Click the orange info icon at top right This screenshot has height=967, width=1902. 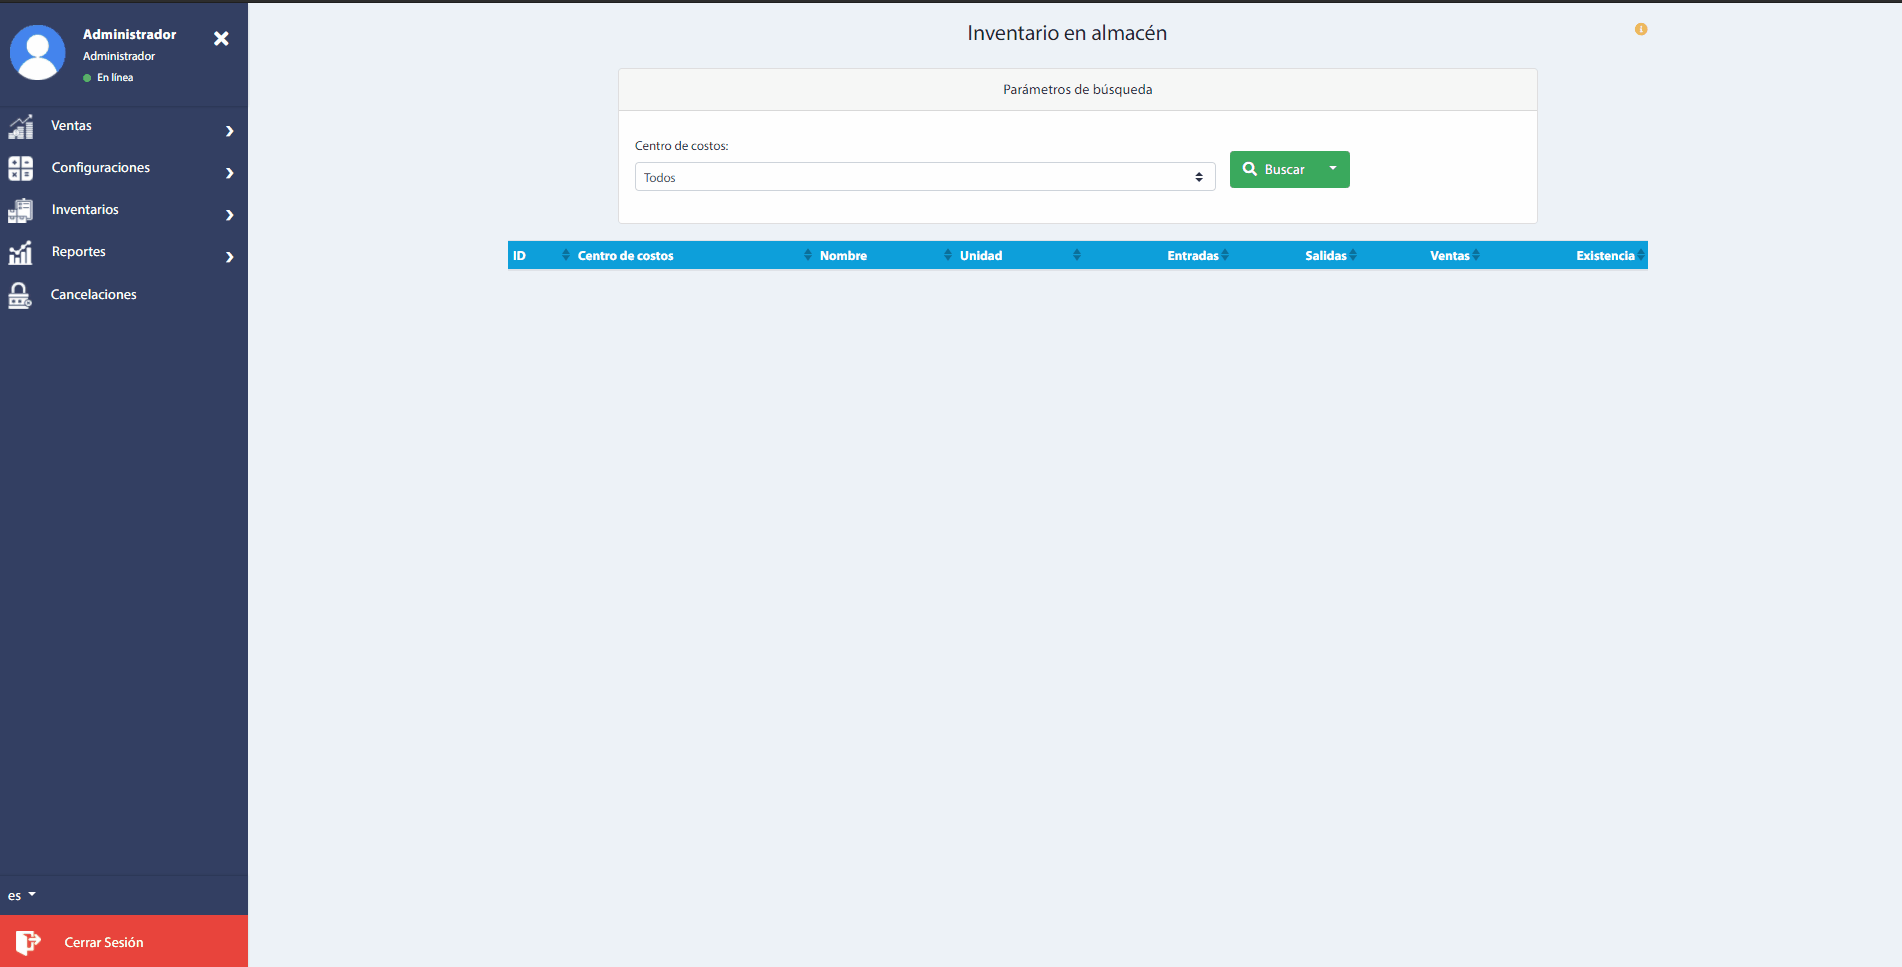(1641, 29)
